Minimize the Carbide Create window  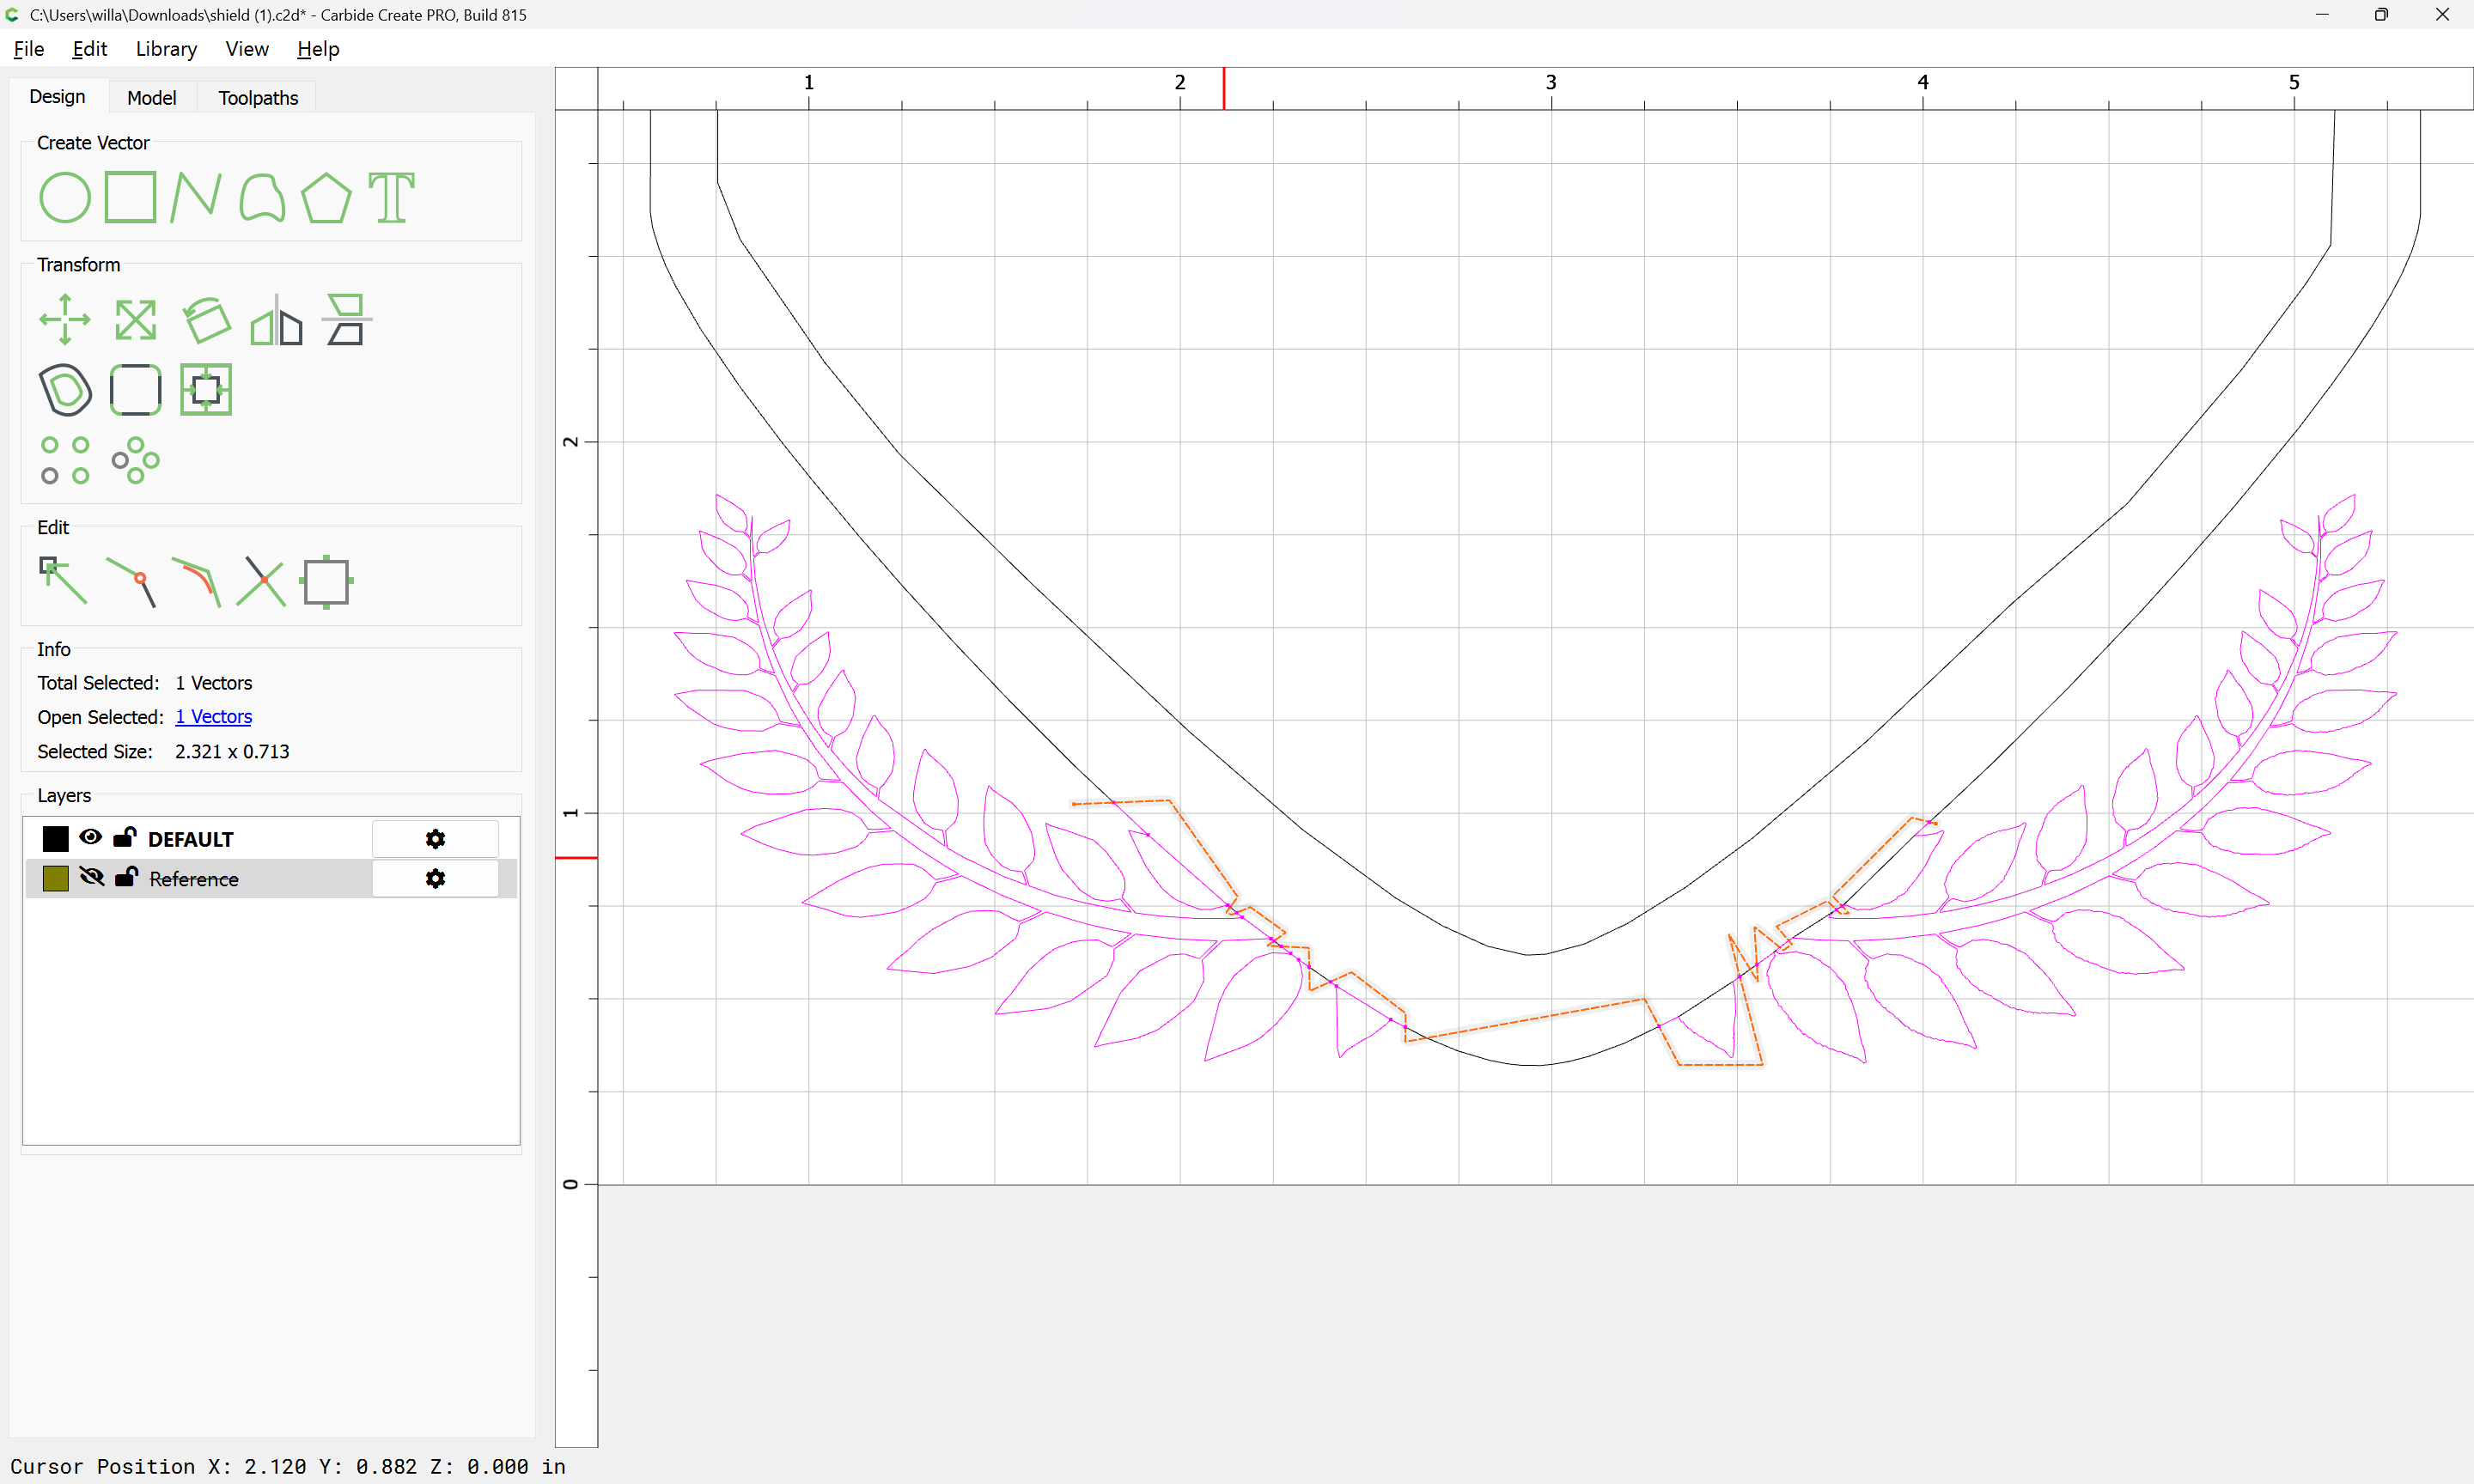[x=2322, y=14]
